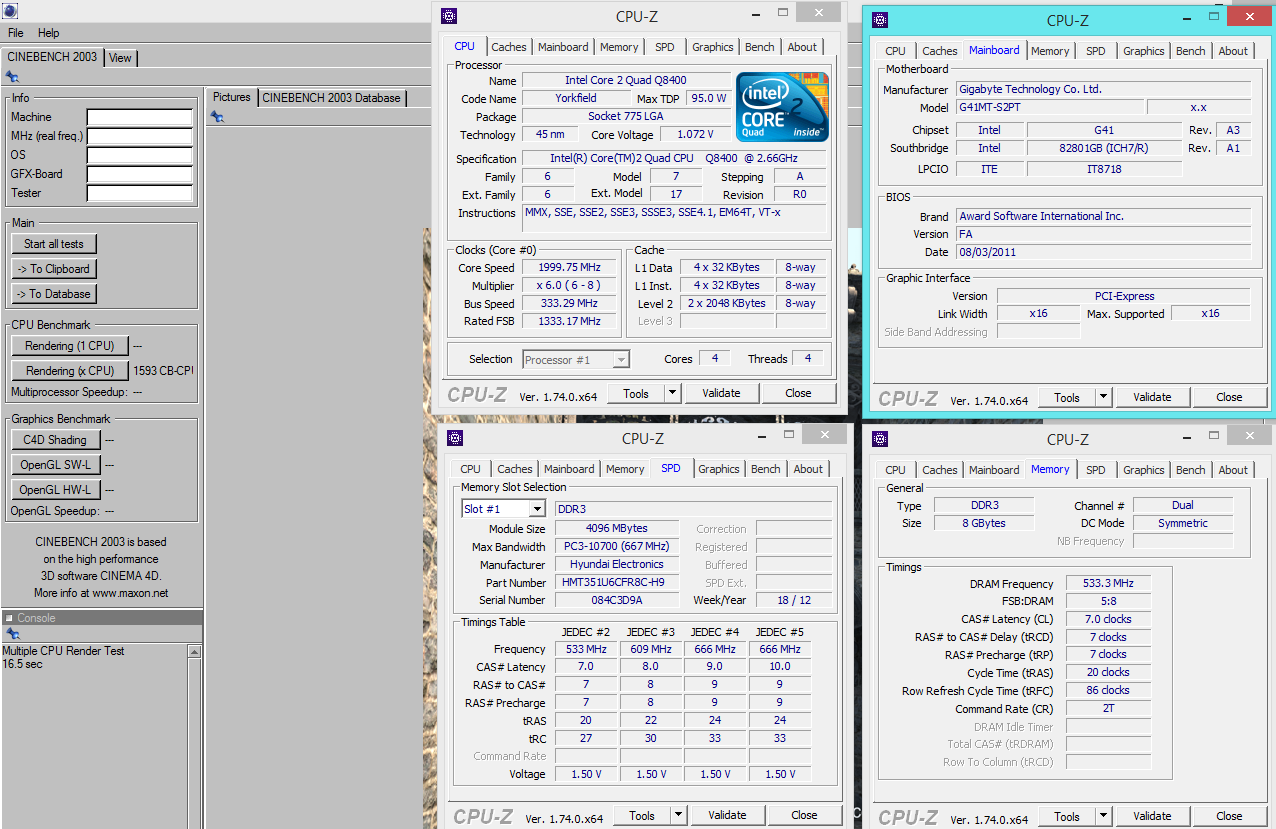Open the File menu in CINEBENCH
This screenshot has height=829, width=1276.
16,33
